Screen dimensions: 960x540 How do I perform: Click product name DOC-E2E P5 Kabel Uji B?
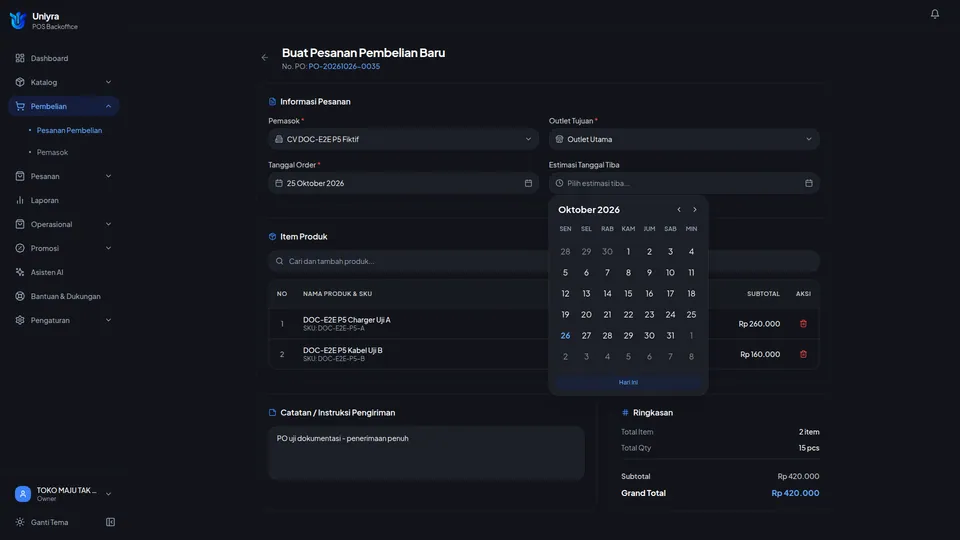(342, 350)
